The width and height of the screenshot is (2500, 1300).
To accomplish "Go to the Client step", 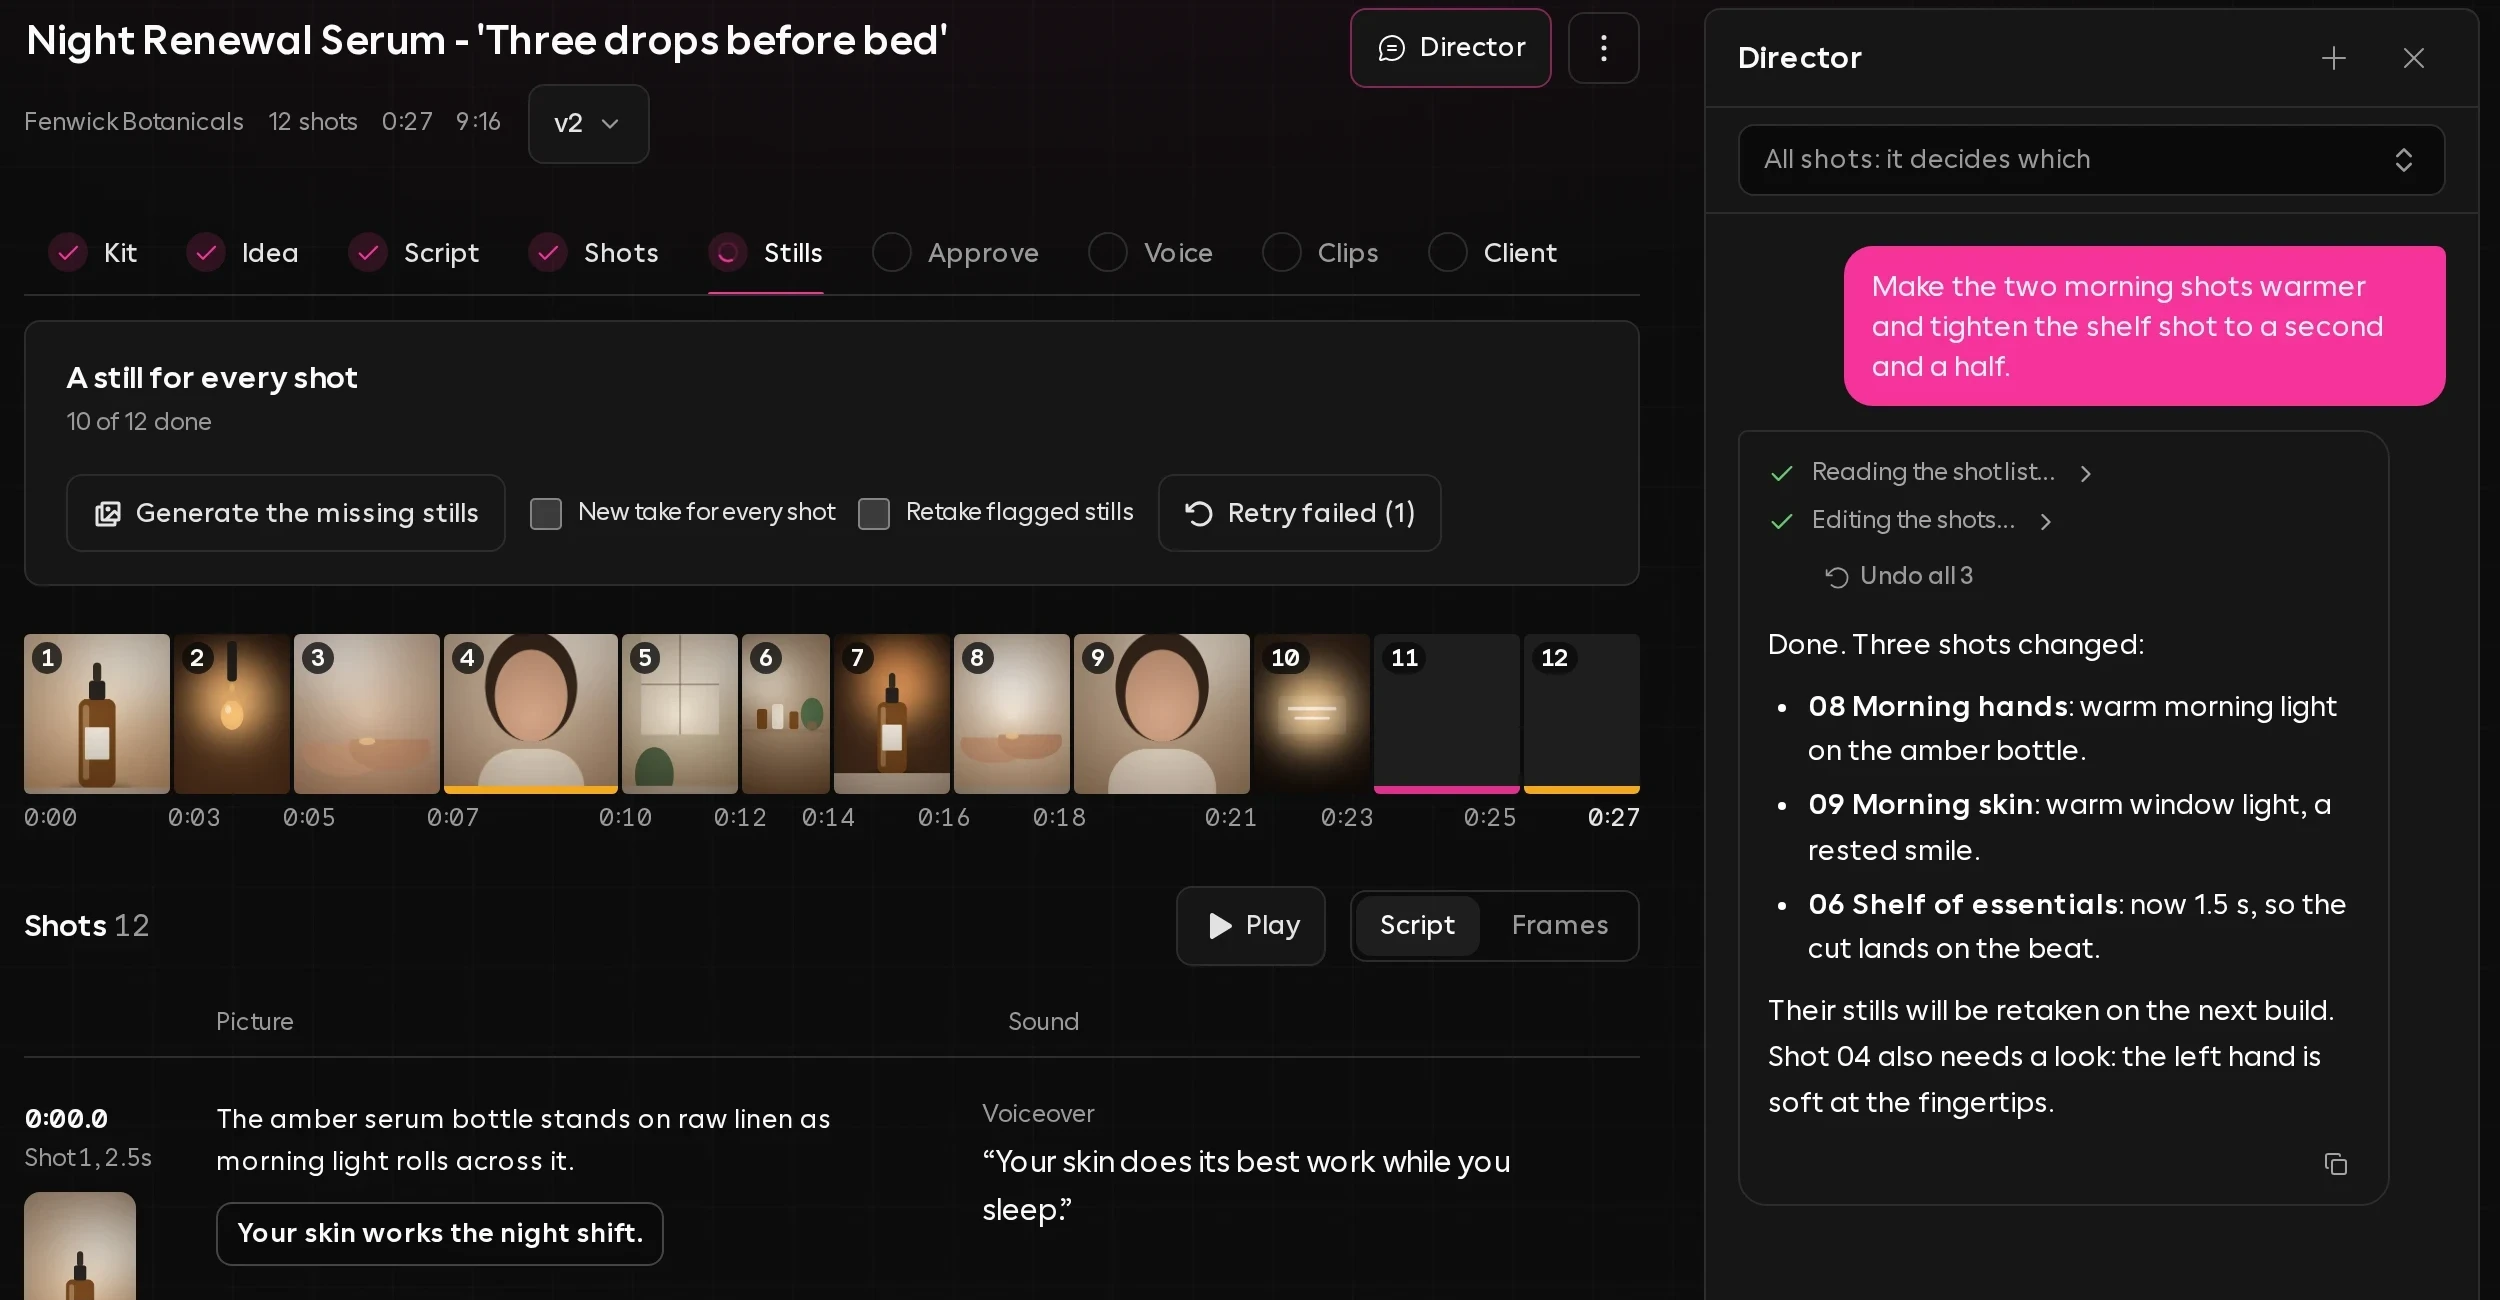I will [x=1493, y=253].
